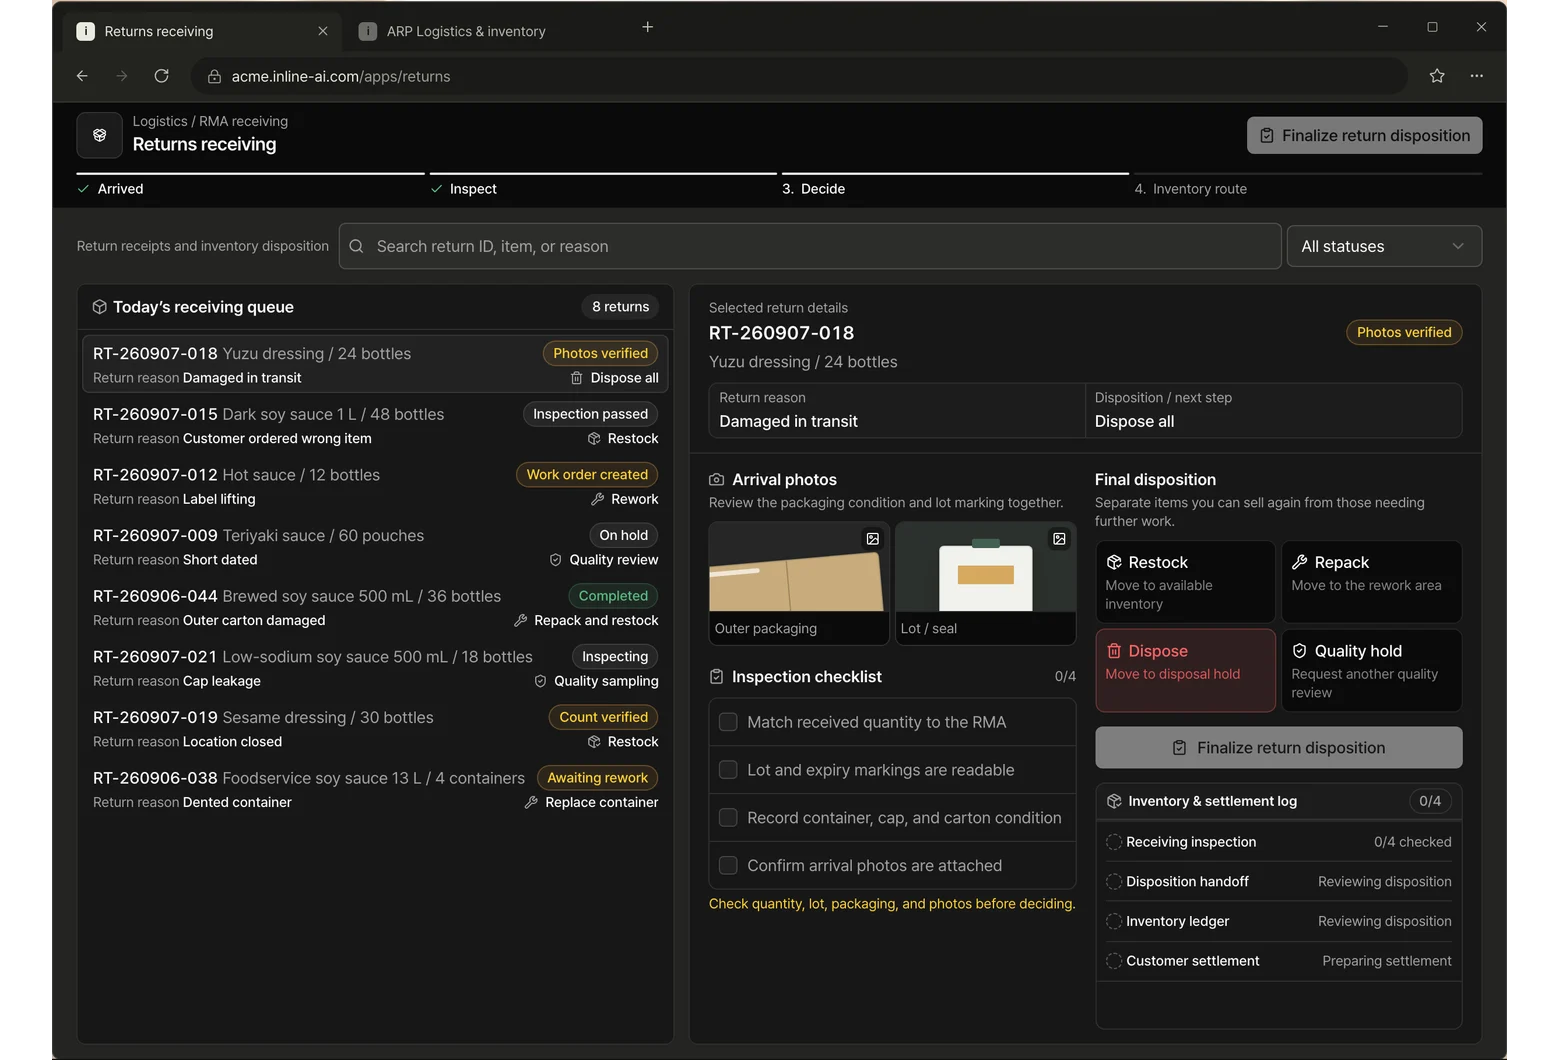Expand the Outer packaging photo icon
Image resolution: width=1560 pixels, height=1060 pixels.
[873, 539]
